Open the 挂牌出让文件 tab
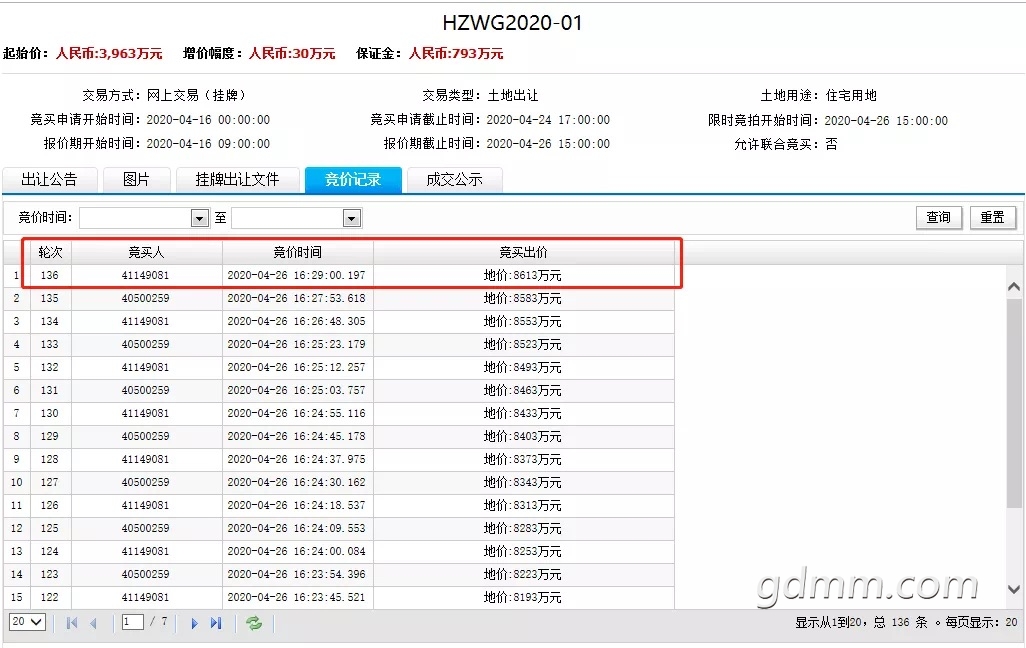 tap(238, 179)
